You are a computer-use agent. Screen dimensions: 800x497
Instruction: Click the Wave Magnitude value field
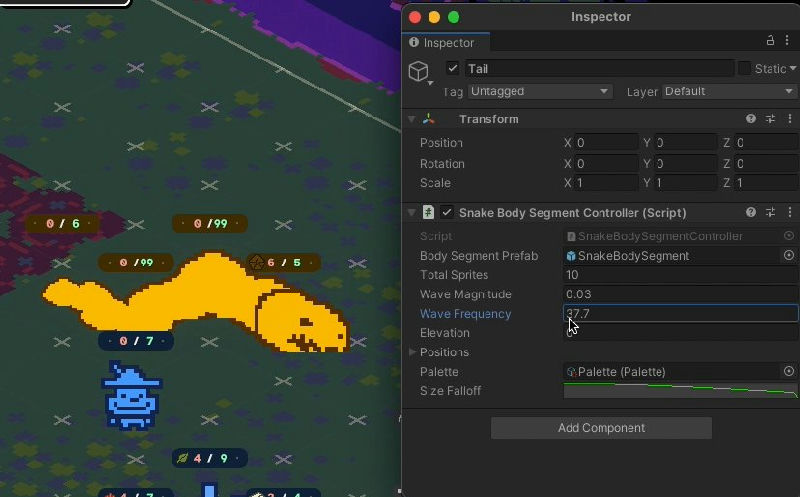(x=681, y=294)
